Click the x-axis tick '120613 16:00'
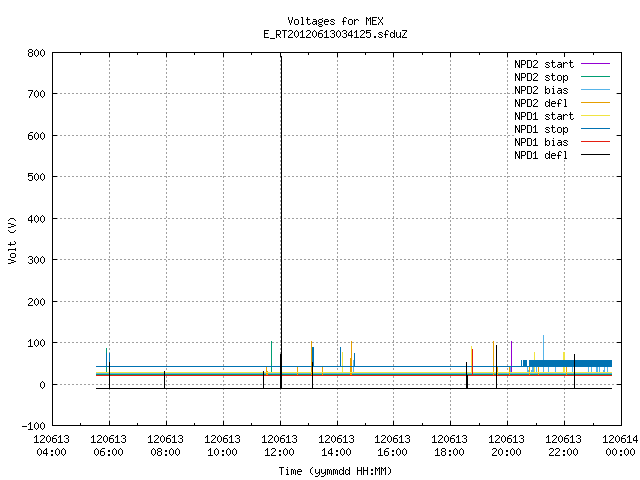Viewport: 640px width, 480px height. [393, 446]
